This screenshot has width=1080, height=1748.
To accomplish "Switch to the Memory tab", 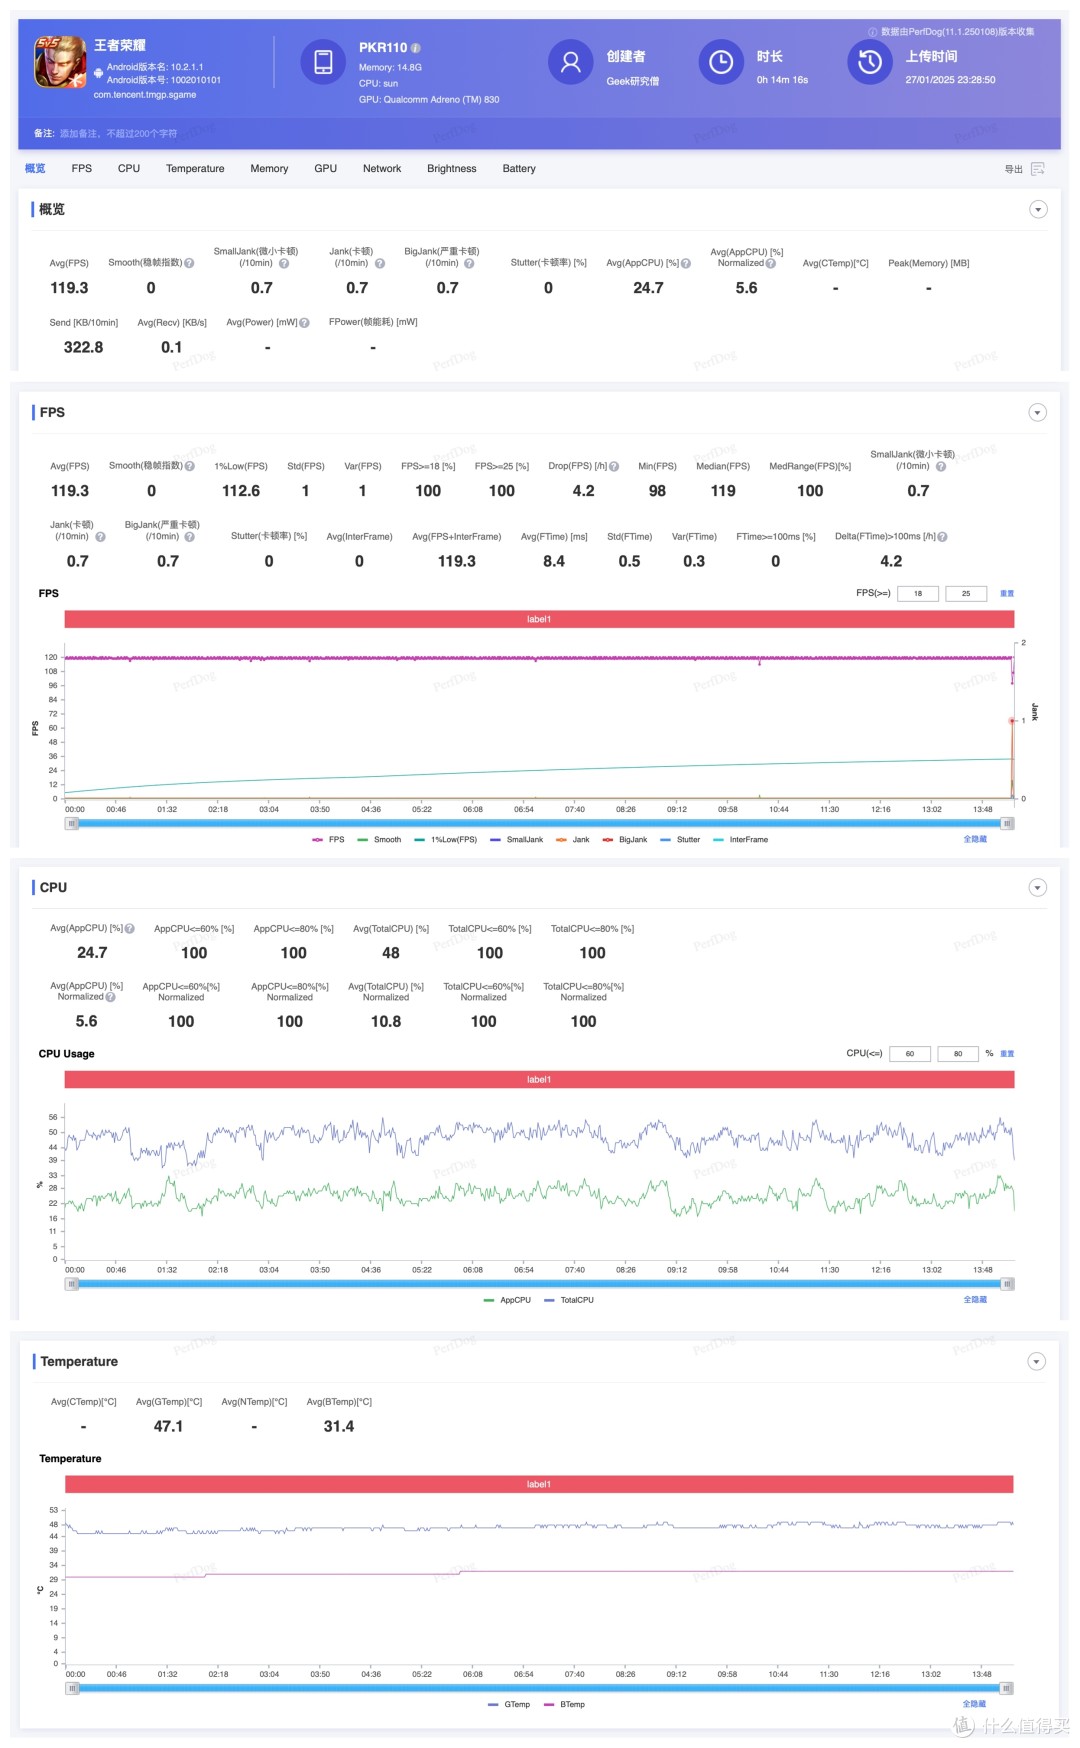I will 269,169.
